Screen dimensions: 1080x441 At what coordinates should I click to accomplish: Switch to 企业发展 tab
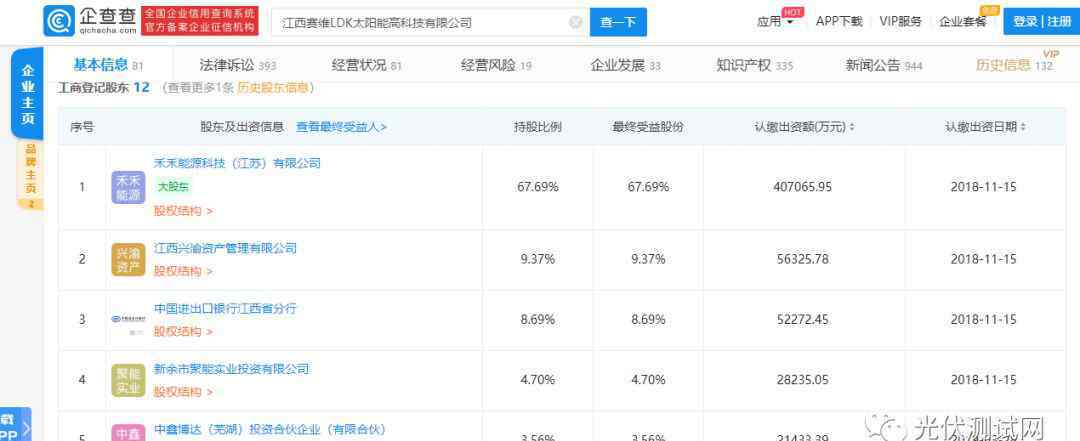625,65
